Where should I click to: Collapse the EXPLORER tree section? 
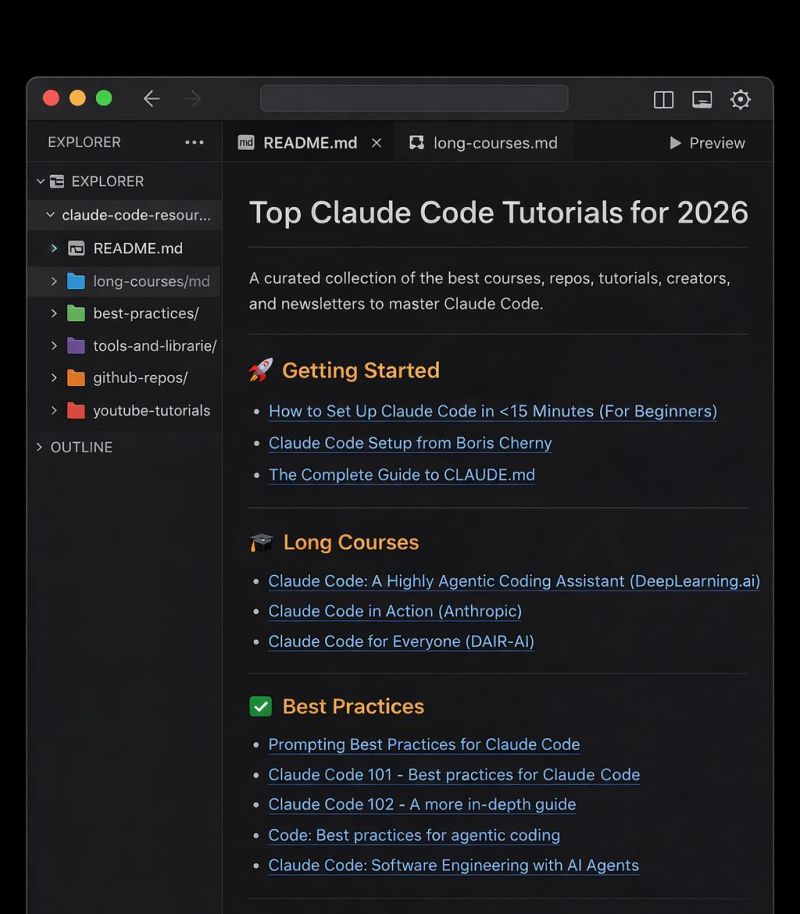click(x=40, y=181)
